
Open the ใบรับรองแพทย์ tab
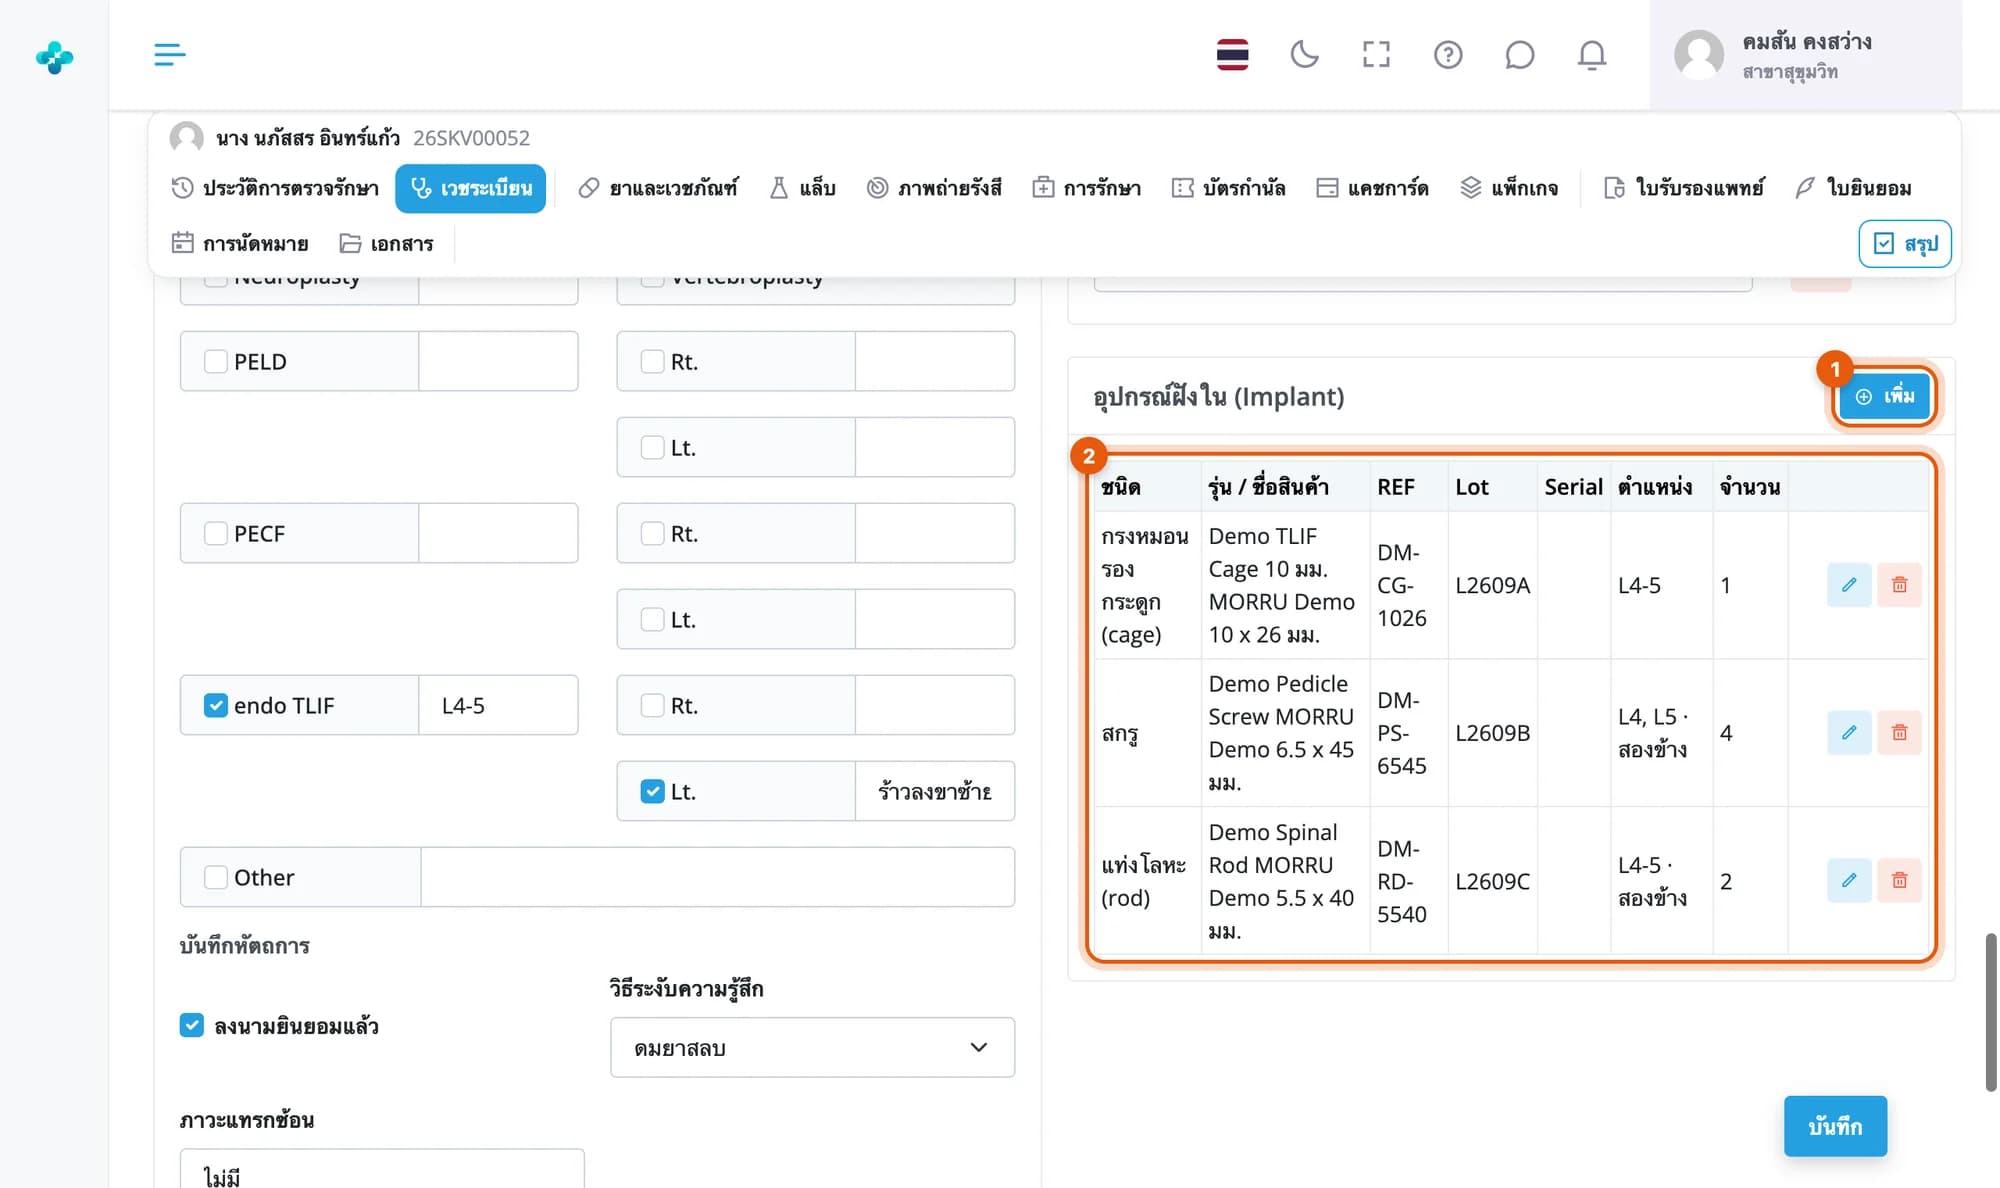point(1684,188)
